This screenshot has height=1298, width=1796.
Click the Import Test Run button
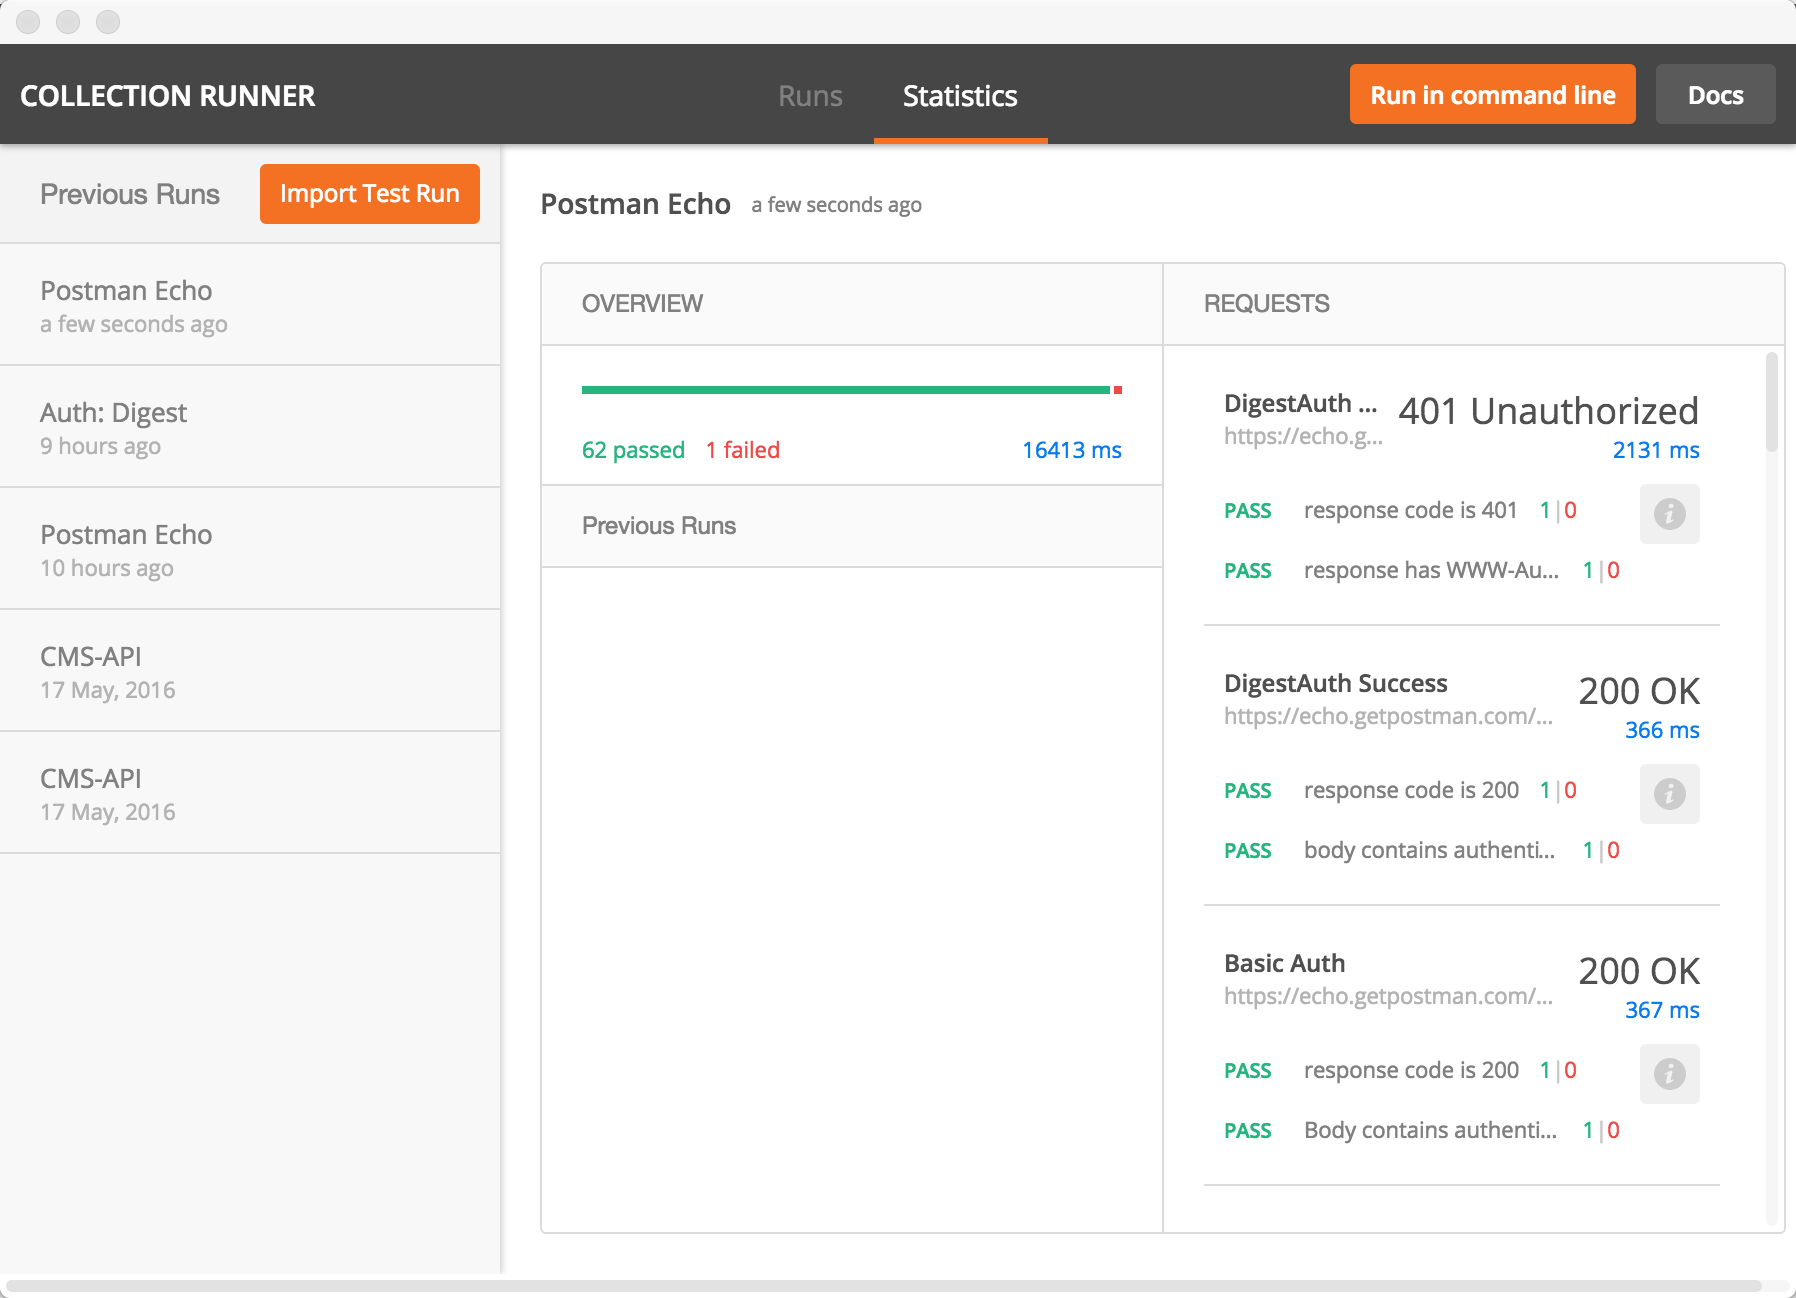pyautogui.click(x=370, y=194)
